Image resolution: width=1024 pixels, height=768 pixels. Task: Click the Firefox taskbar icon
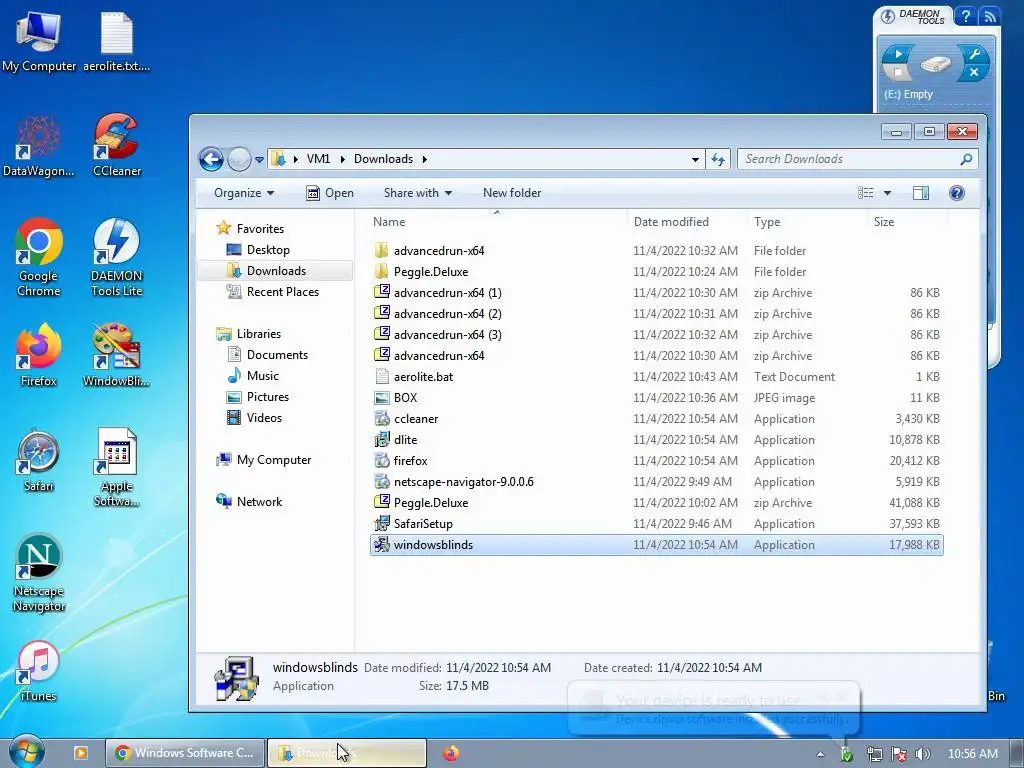[x=451, y=753]
